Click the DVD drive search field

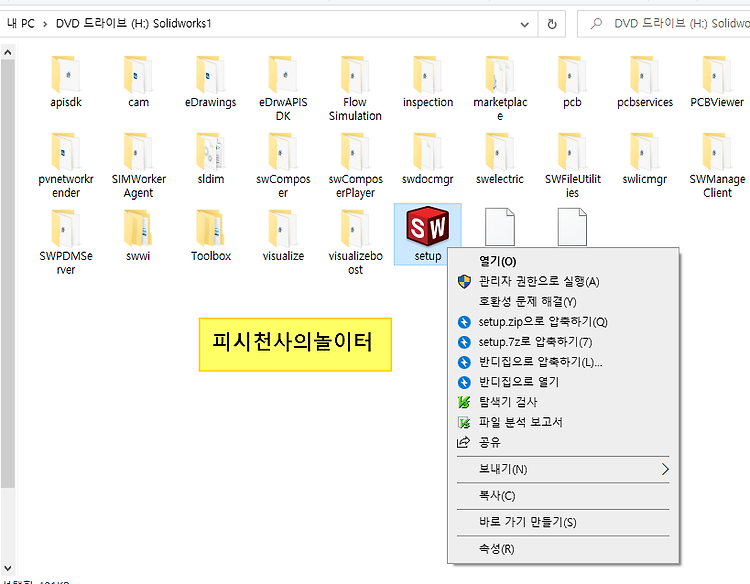[x=664, y=24]
